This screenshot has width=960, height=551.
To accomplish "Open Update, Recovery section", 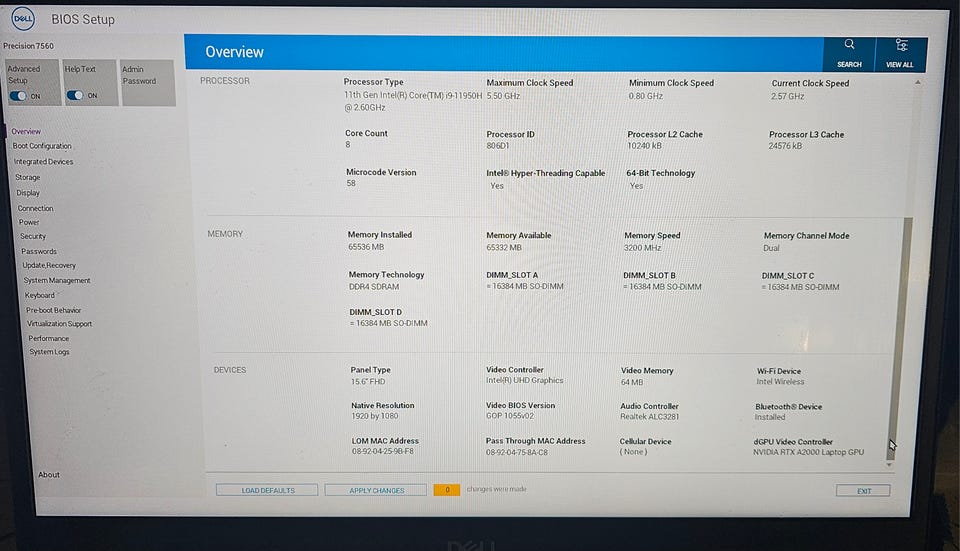I will [49, 265].
